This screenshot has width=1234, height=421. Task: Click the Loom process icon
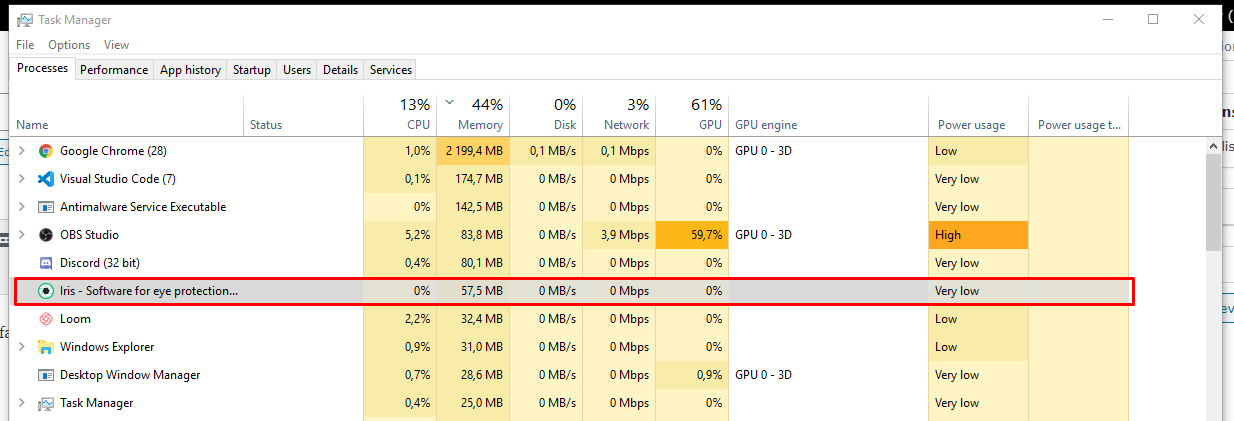pos(45,319)
